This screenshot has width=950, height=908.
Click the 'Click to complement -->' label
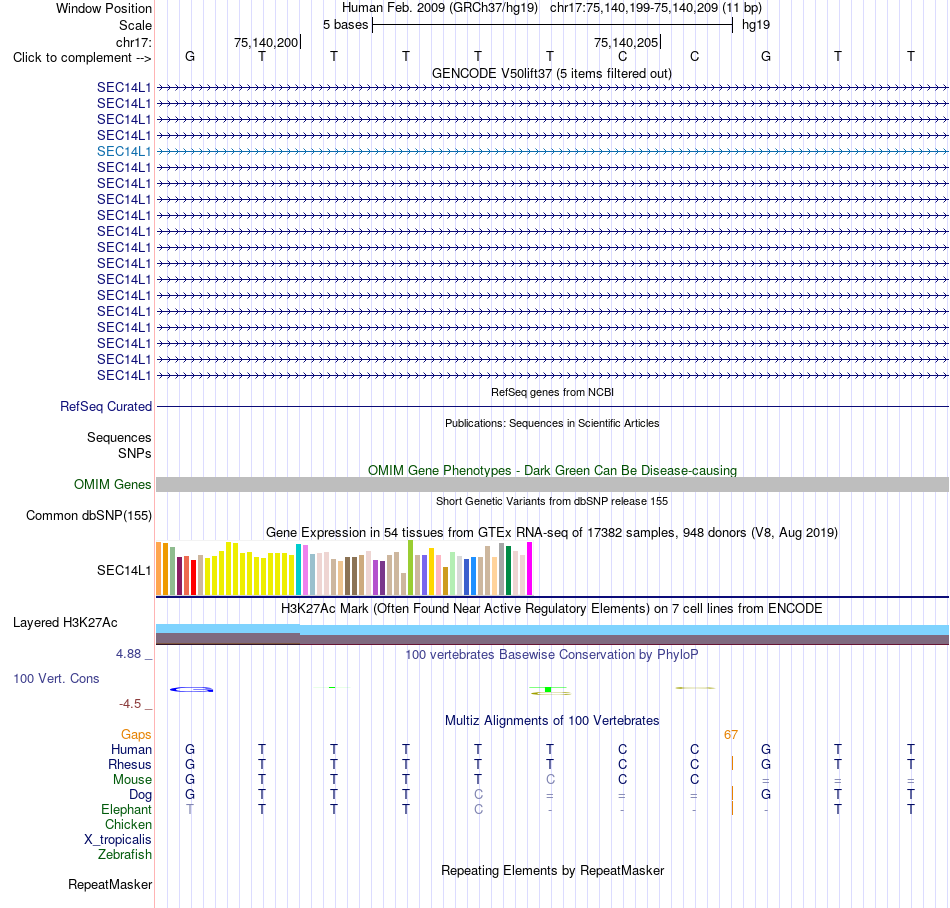[x=82, y=58]
